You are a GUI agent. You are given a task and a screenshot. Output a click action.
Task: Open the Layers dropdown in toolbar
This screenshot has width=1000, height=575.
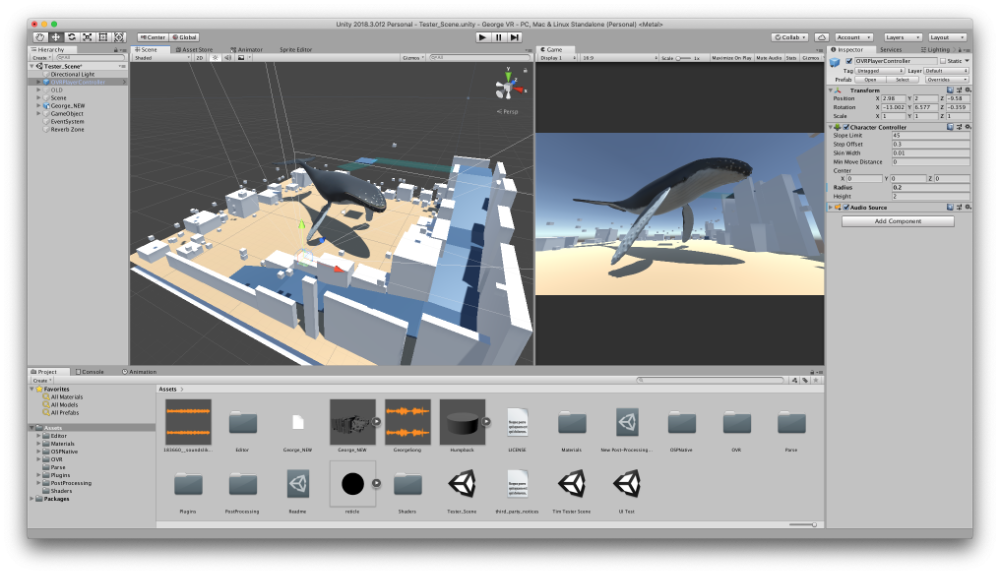(x=902, y=37)
